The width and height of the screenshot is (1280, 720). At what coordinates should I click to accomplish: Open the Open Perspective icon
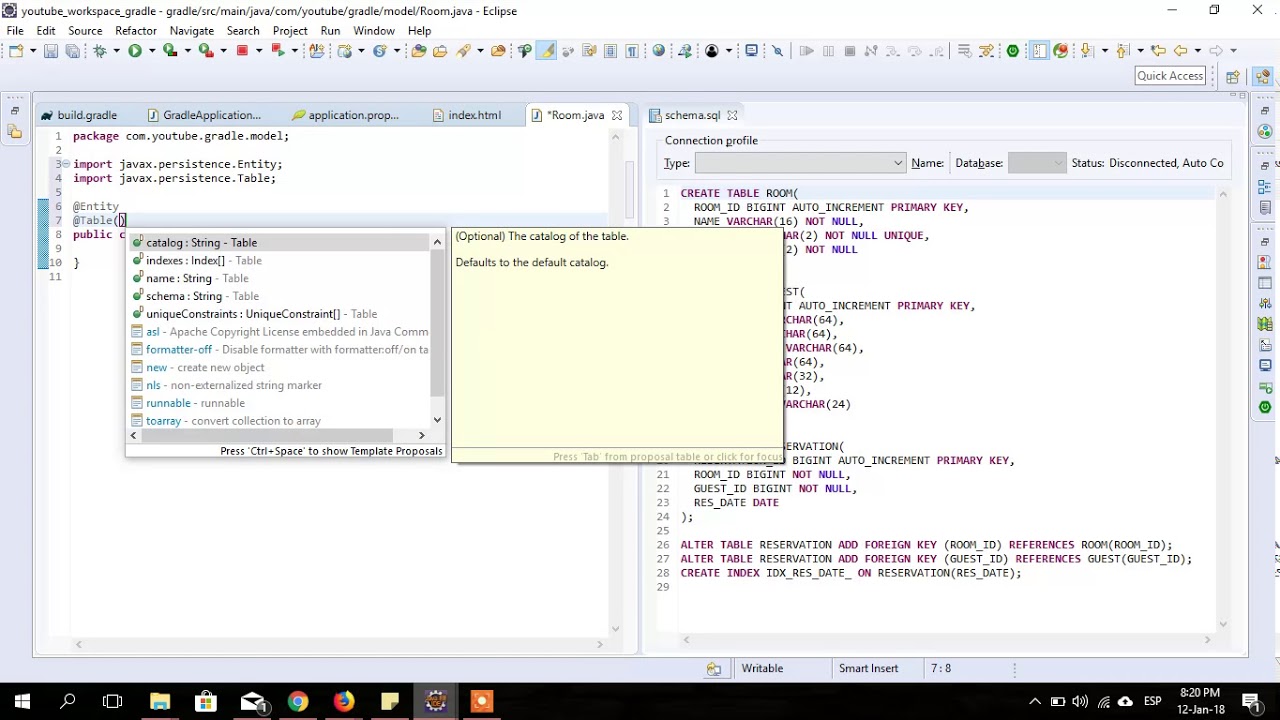point(1233,76)
